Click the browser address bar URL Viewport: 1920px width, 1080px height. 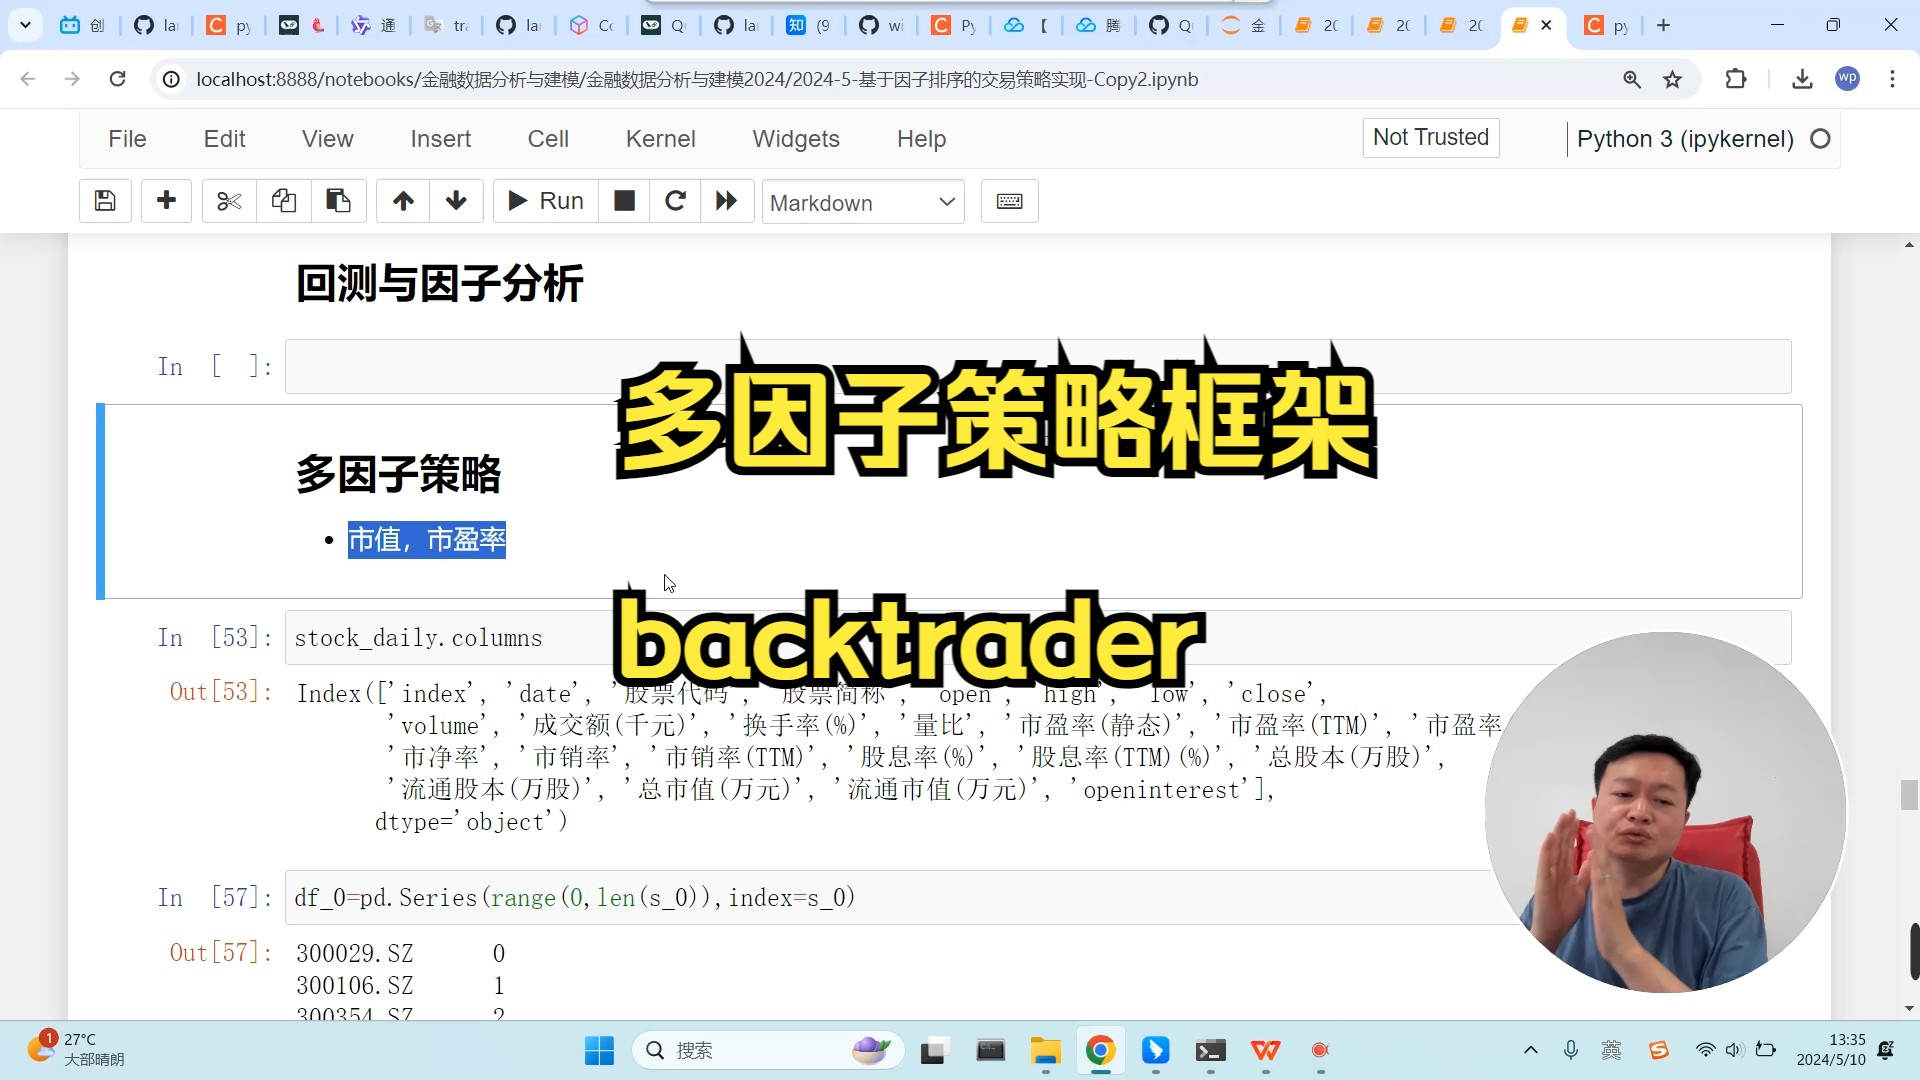(x=697, y=79)
